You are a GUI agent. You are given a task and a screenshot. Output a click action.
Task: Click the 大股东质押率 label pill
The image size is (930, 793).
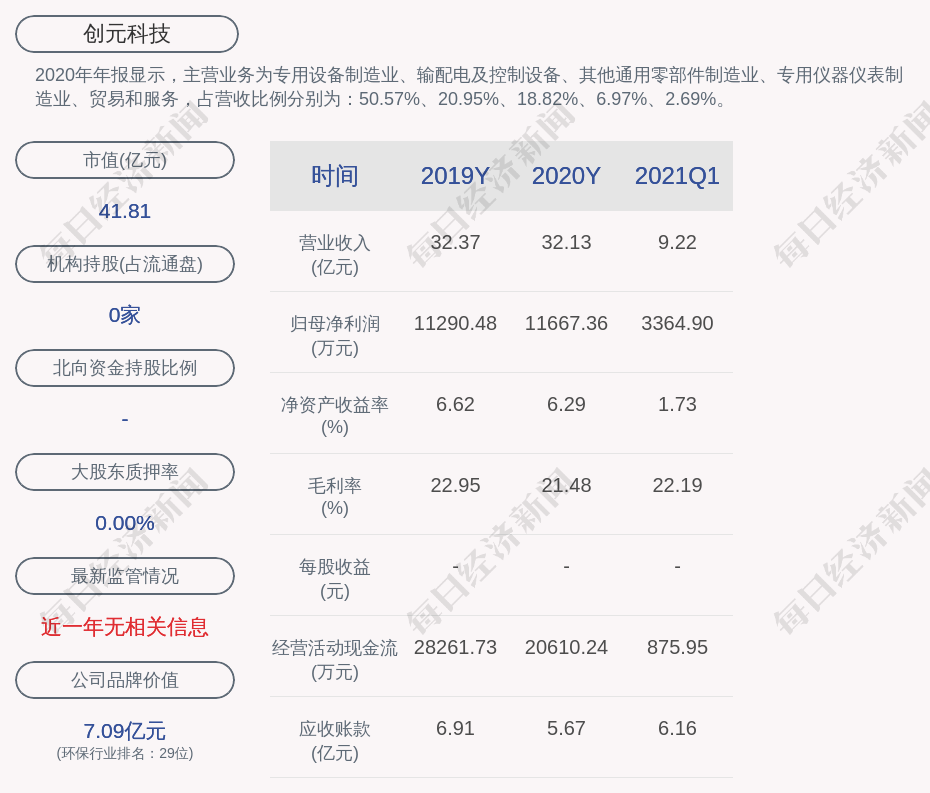125,472
